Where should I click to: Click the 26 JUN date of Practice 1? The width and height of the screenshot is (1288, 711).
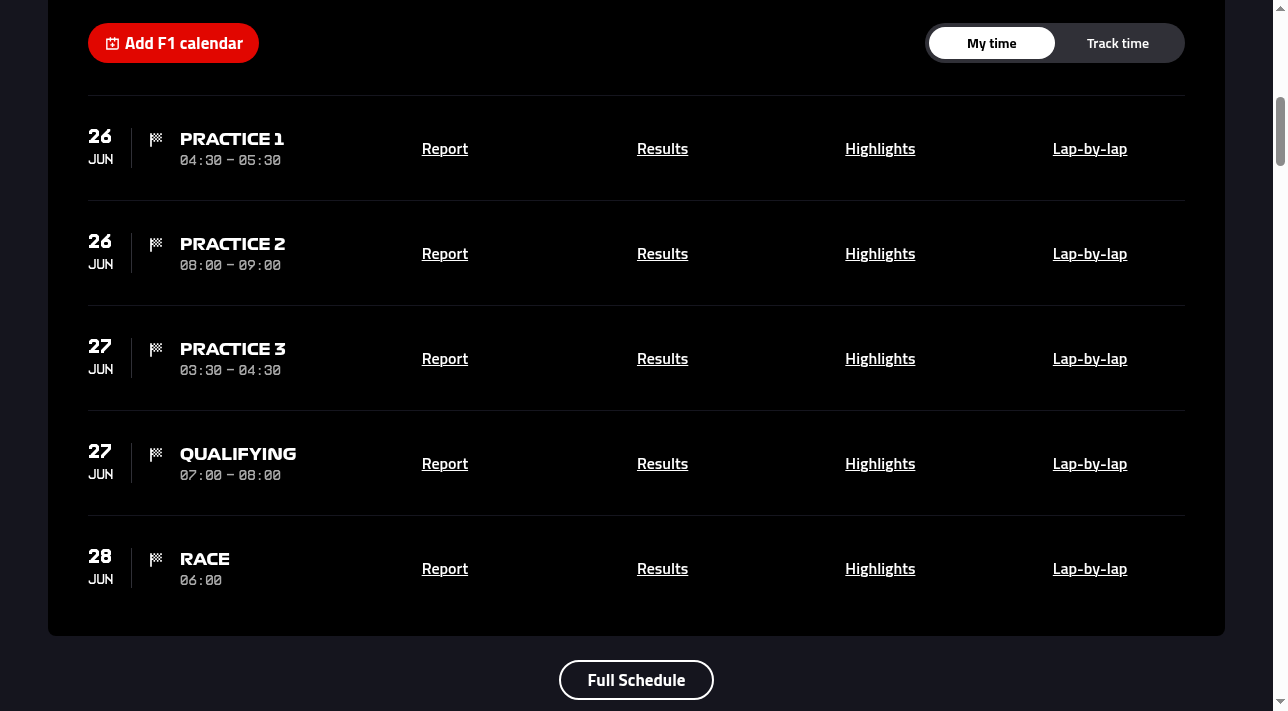click(x=100, y=147)
